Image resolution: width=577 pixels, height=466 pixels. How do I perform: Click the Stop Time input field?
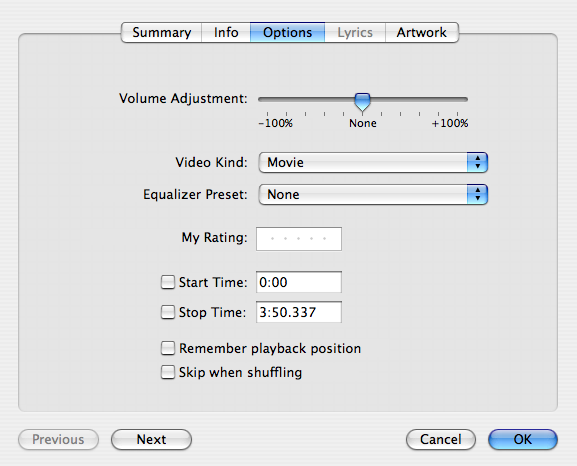click(x=299, y=312)
